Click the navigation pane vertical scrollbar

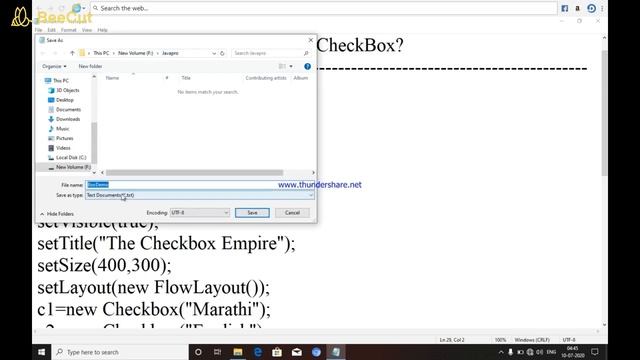[x=94, y=143]
